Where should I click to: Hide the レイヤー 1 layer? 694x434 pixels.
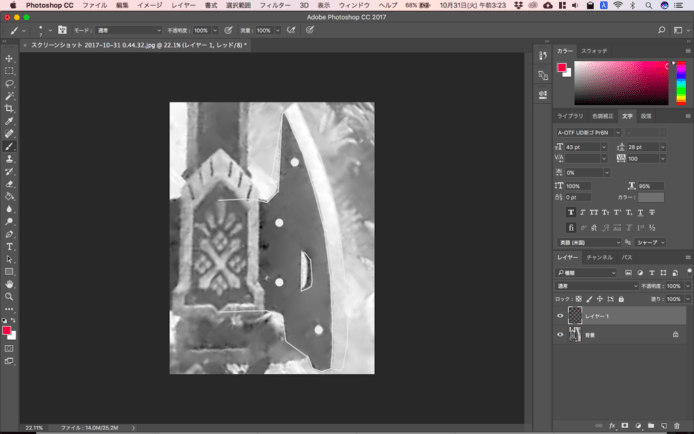tap(560, 316)
